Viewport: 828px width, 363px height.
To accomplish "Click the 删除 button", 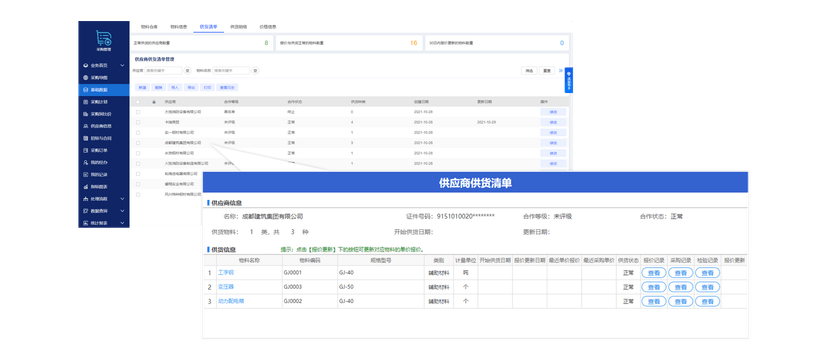I will (159, 87).
